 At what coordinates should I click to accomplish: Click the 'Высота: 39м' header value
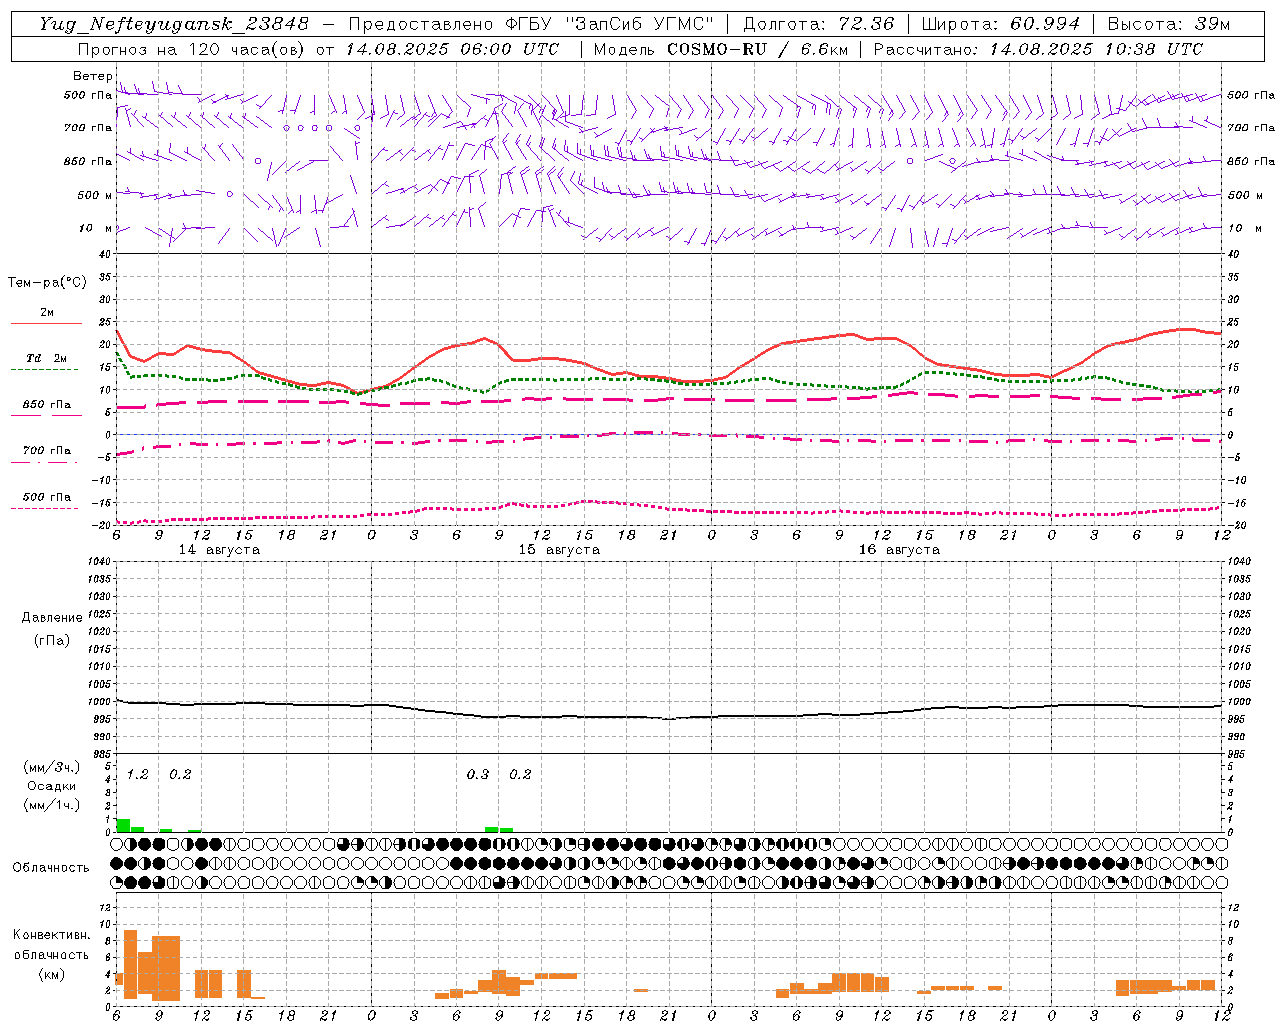pyautogui.click(x=1169, y=24)
